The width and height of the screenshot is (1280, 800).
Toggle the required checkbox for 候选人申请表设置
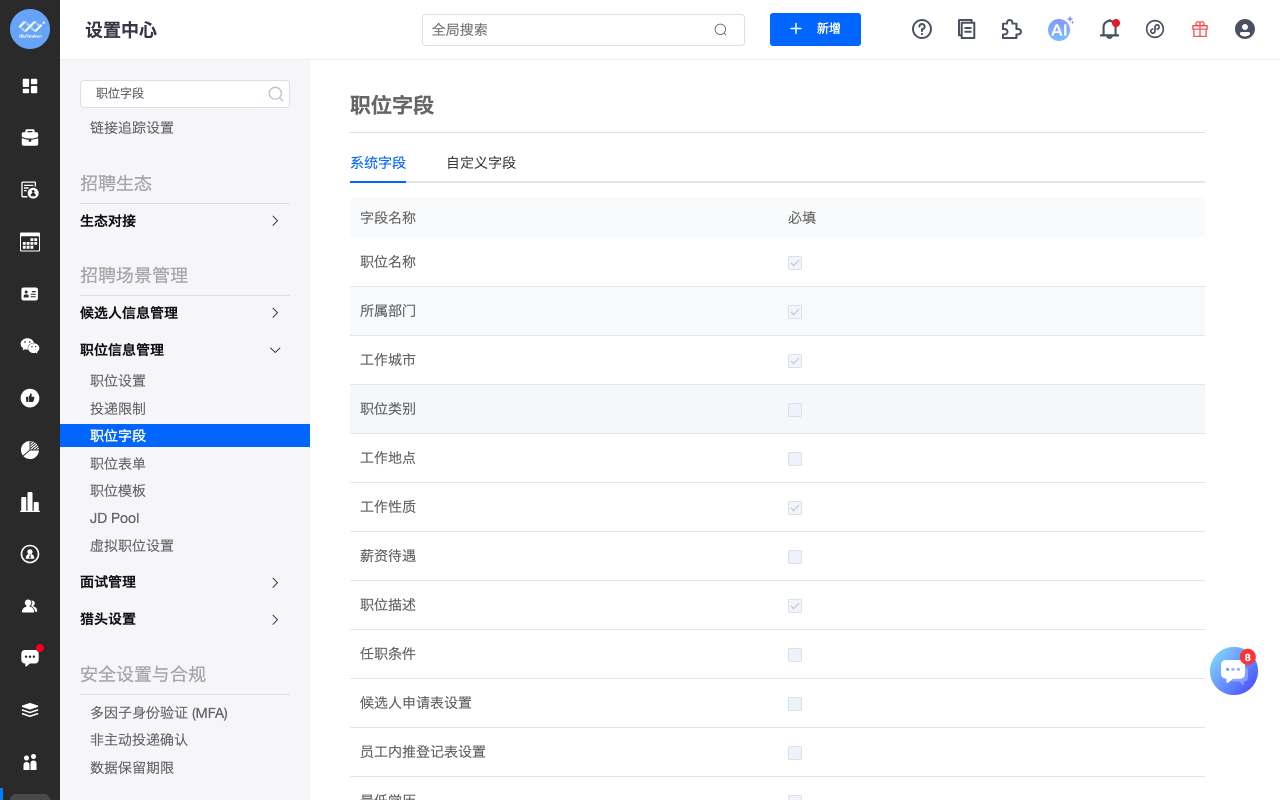[x=795, y=704]
